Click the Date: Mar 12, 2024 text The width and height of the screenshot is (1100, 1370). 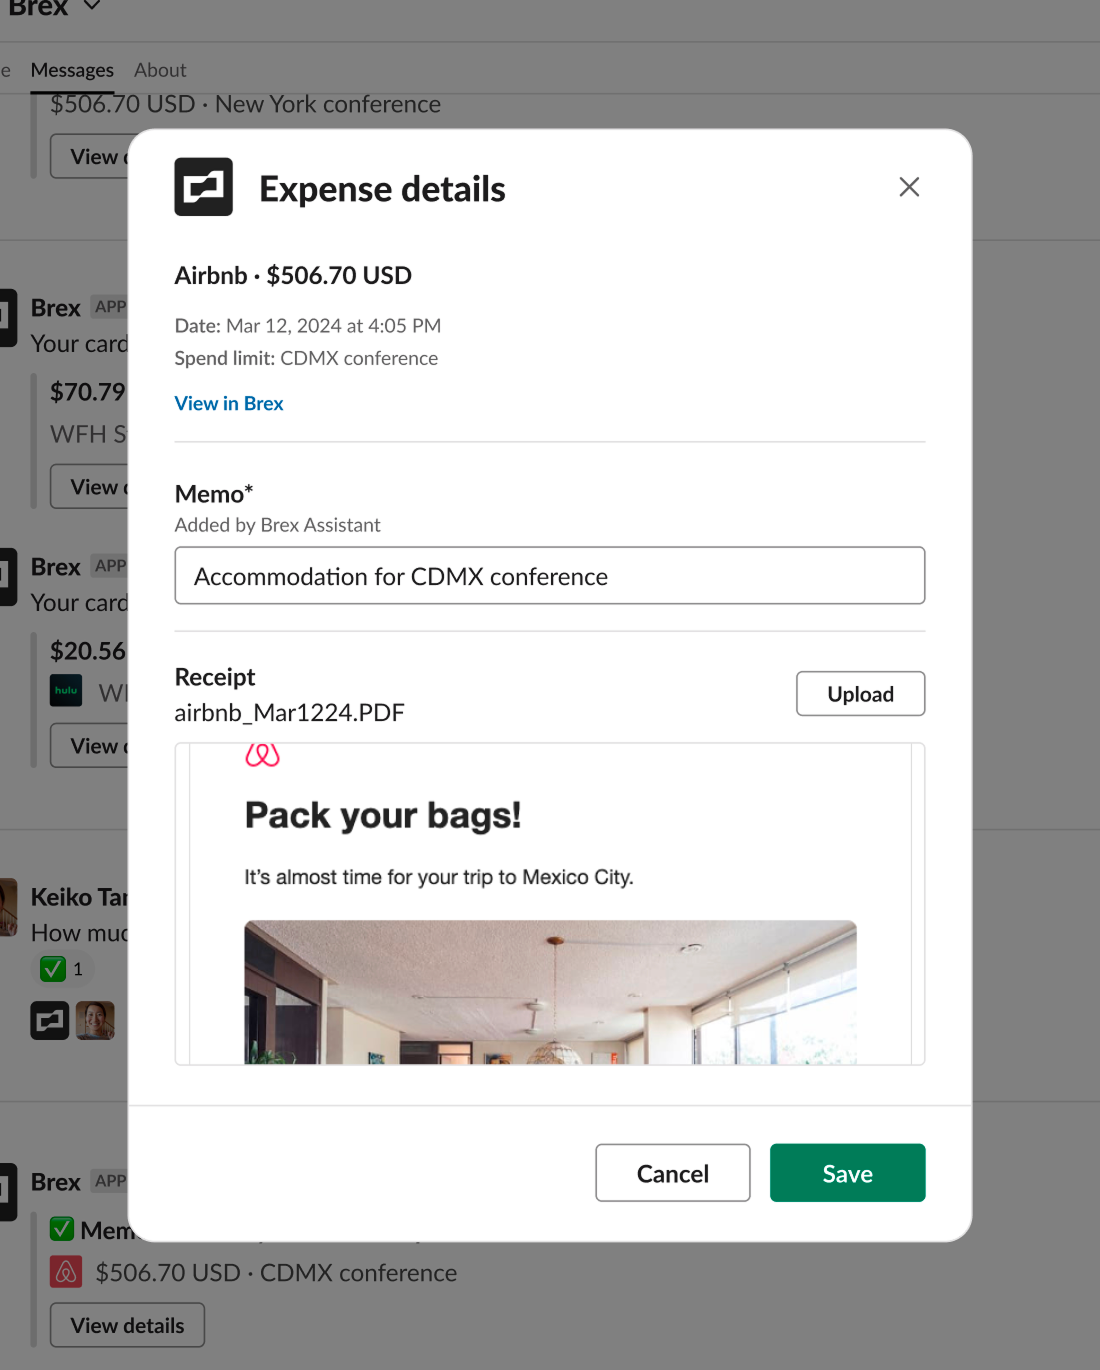click(x=308, y=326)
